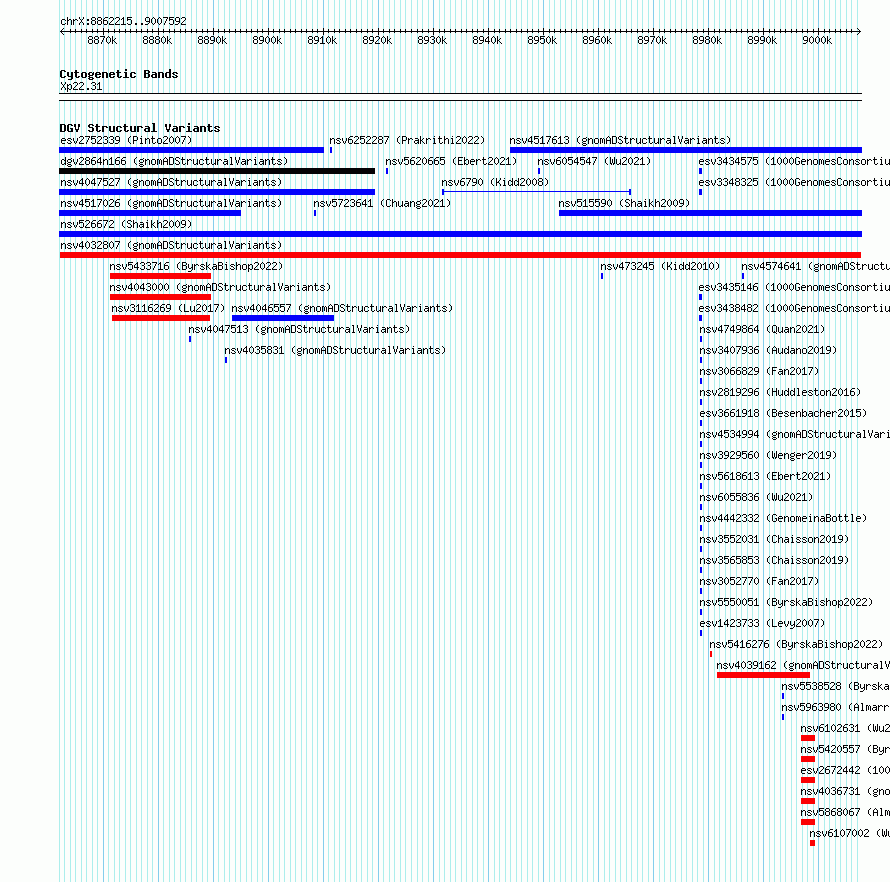Viewport: 890px width, 882px height.
Task: Click the nsv2819296 (Huddleston2016) label
Action: click(x=780, y=392)
